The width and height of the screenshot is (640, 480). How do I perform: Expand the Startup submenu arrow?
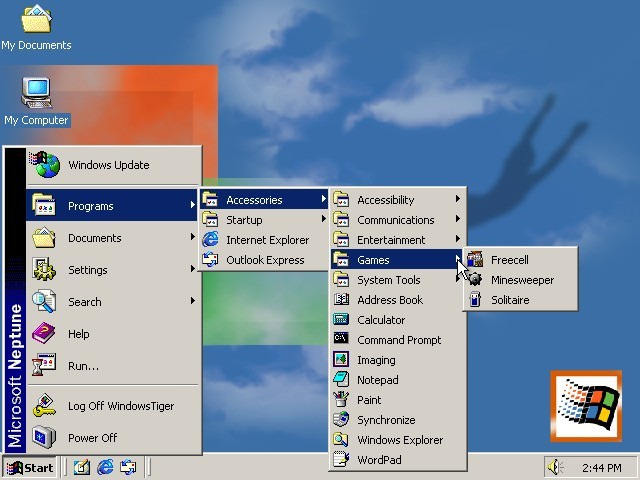point(323,219)
